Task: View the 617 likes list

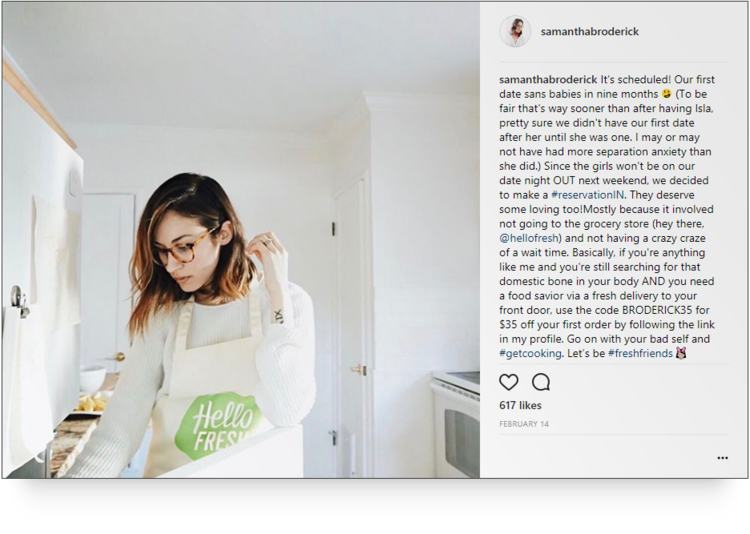Action: [520, 405]
